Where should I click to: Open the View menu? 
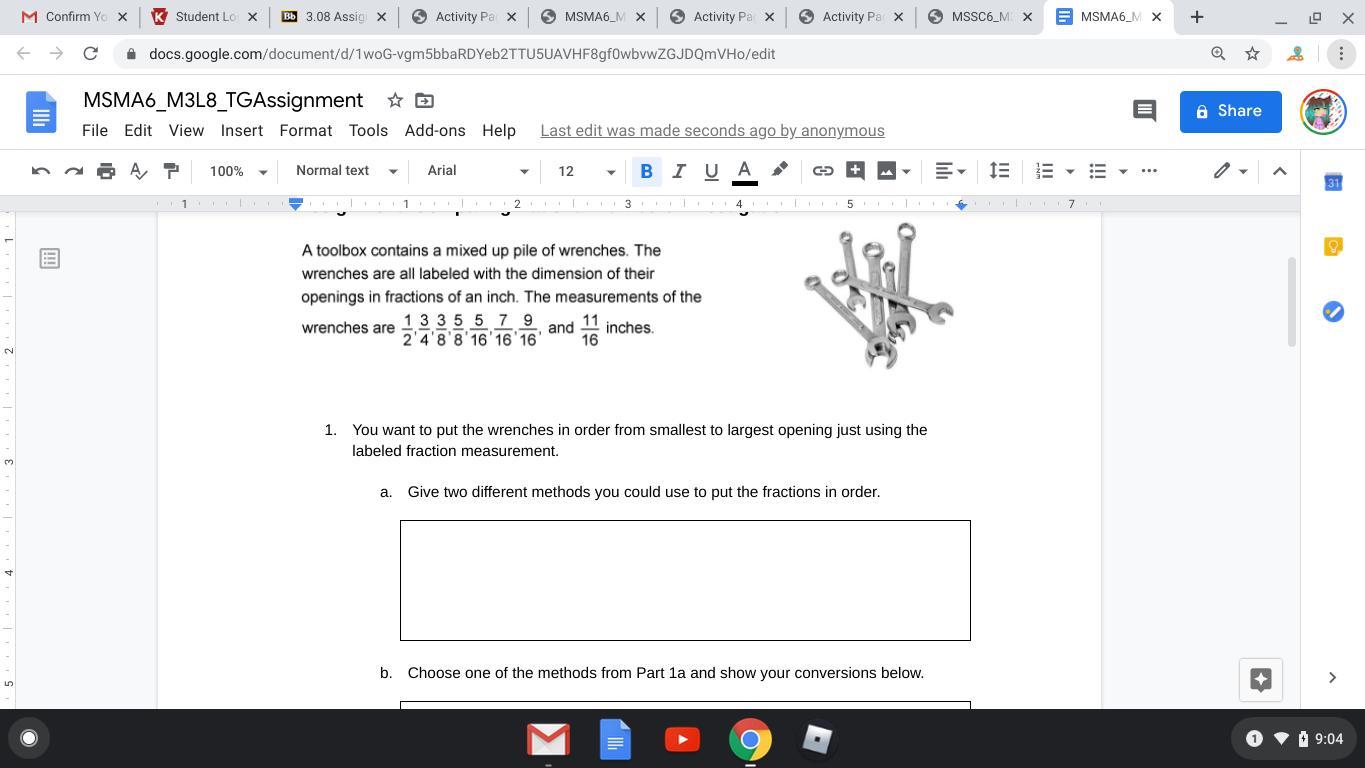[x=186, y=131]
